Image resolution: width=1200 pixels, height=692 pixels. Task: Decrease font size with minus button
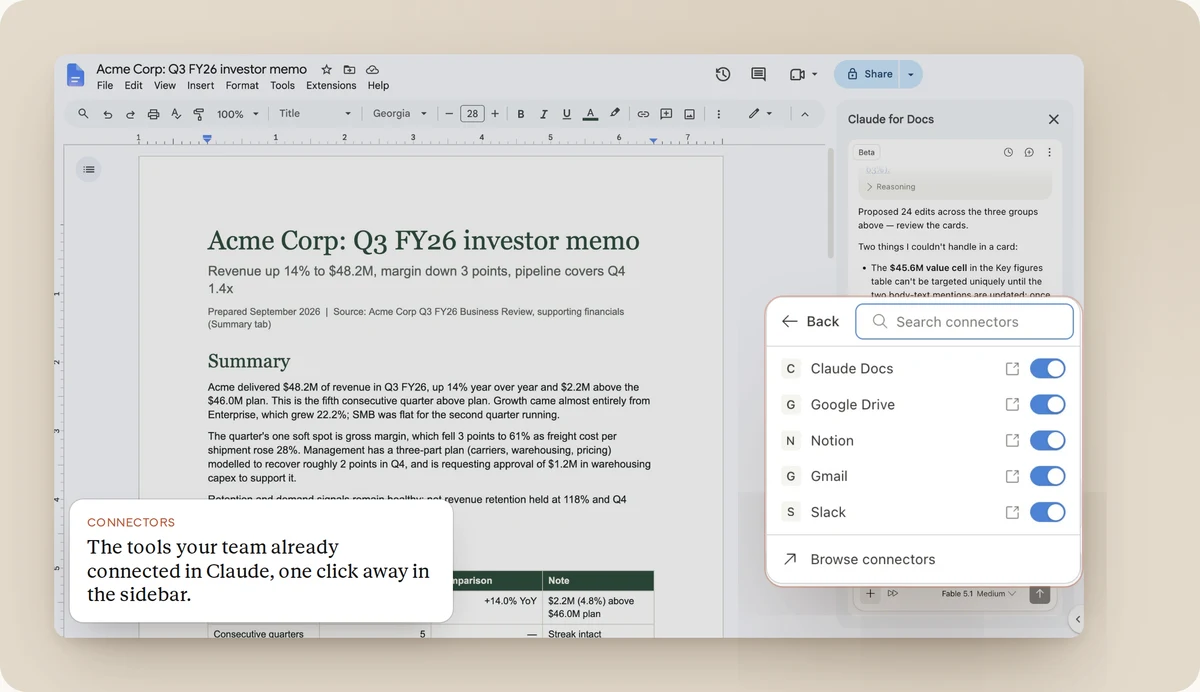coord(450,114)
